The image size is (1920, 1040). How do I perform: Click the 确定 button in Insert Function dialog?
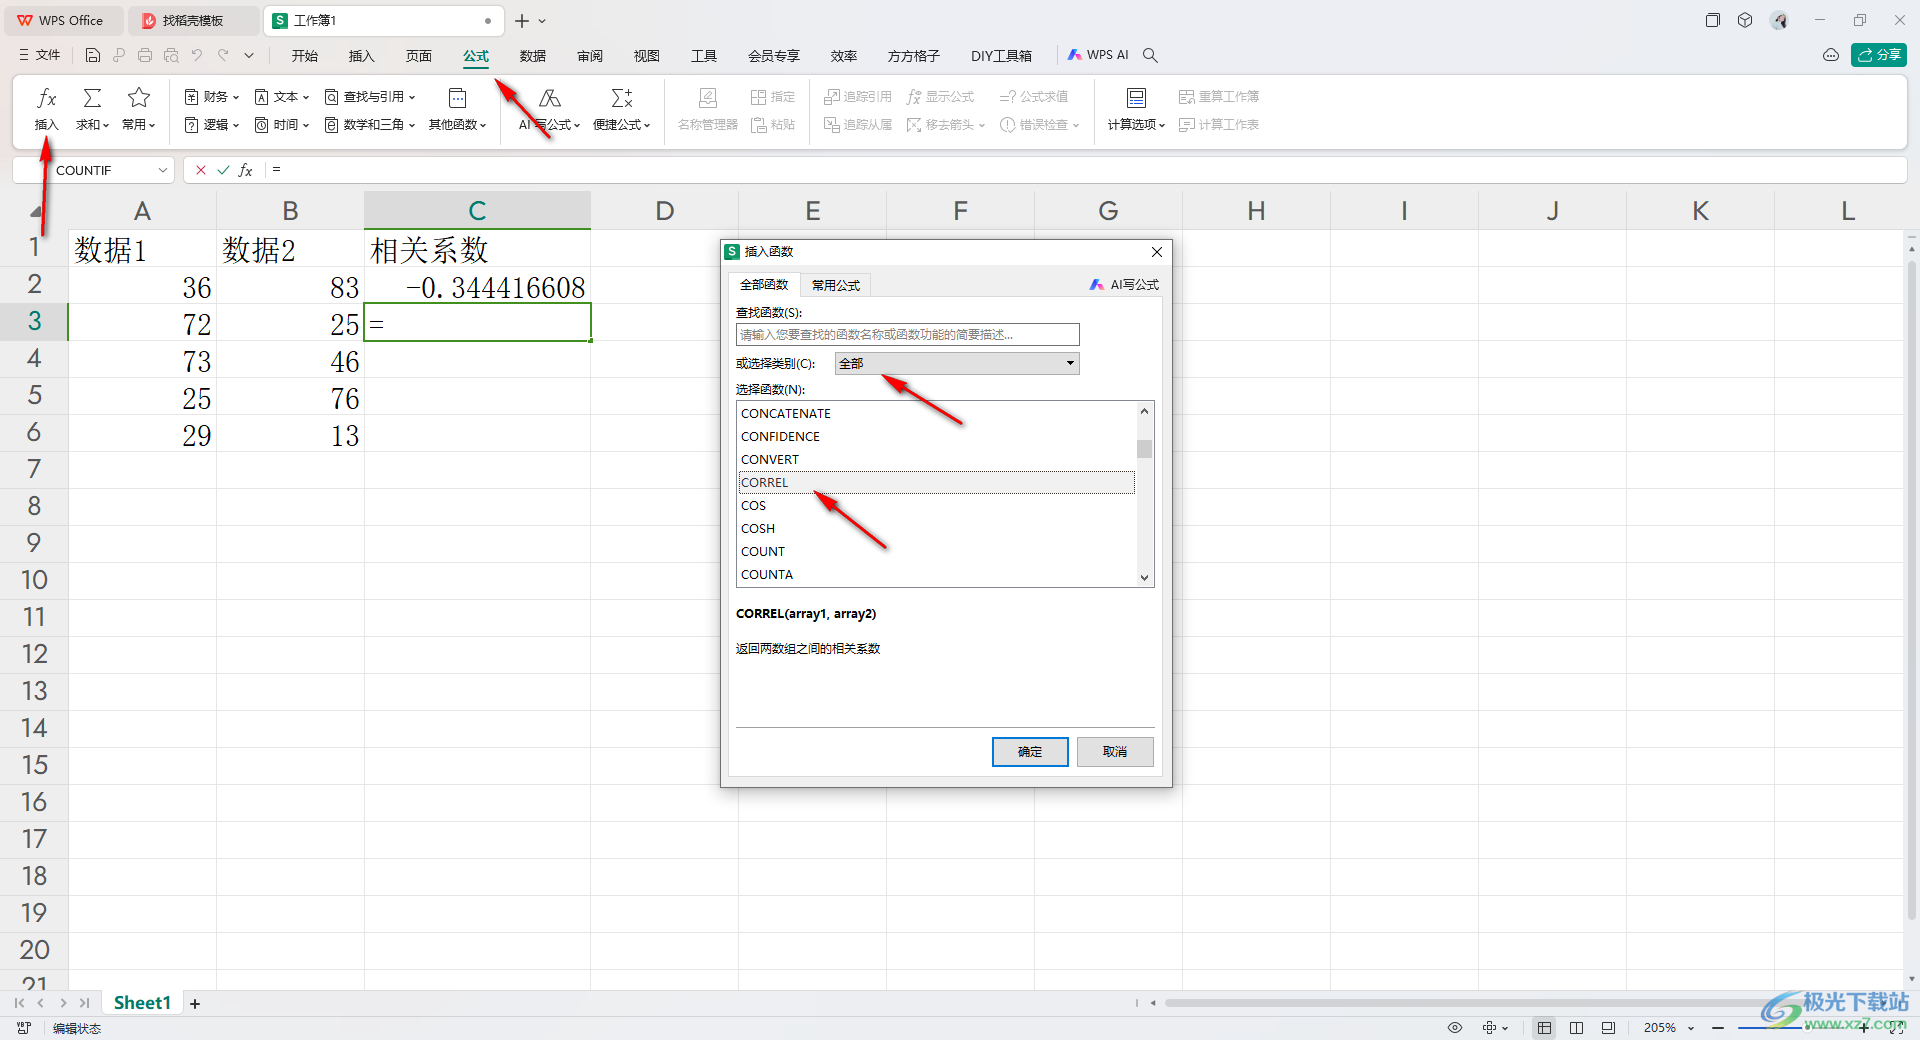(1030, 752)
